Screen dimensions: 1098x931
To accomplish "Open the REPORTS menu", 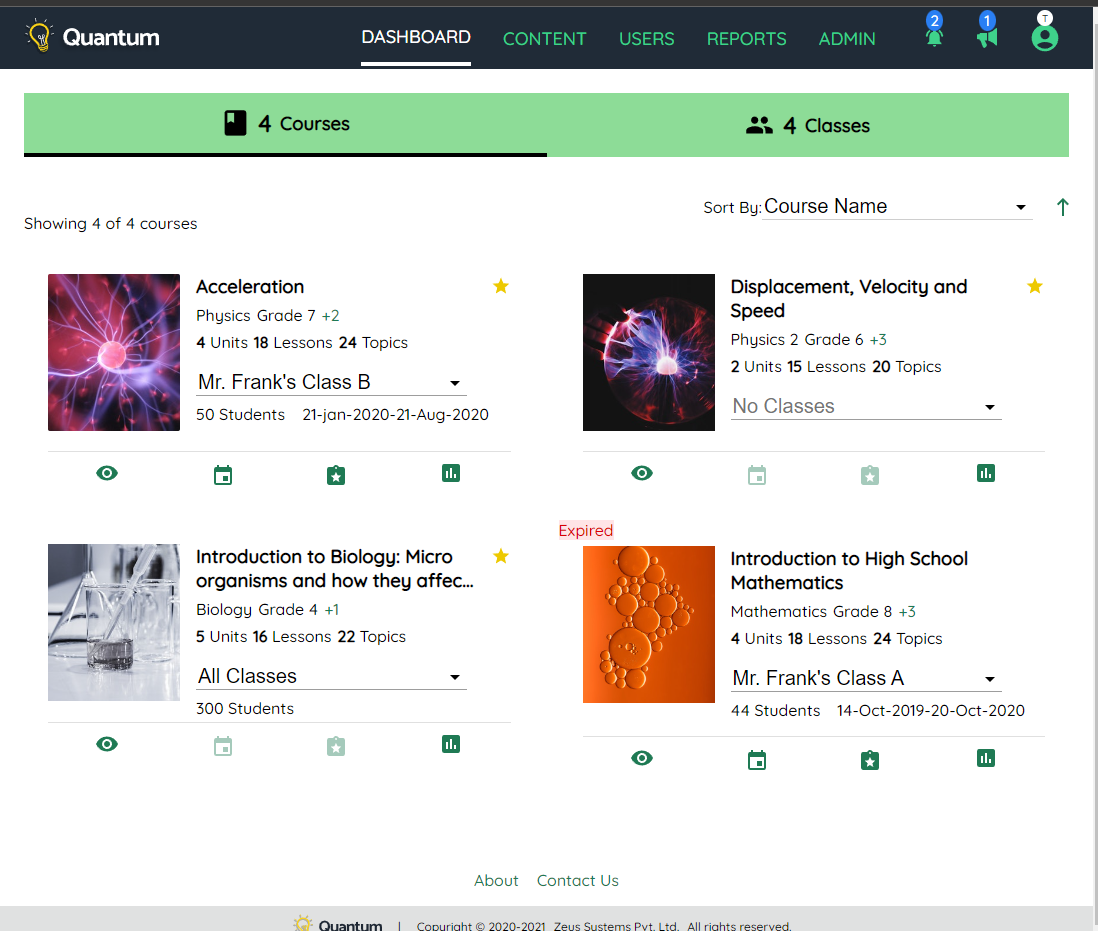I will point(746,38).
